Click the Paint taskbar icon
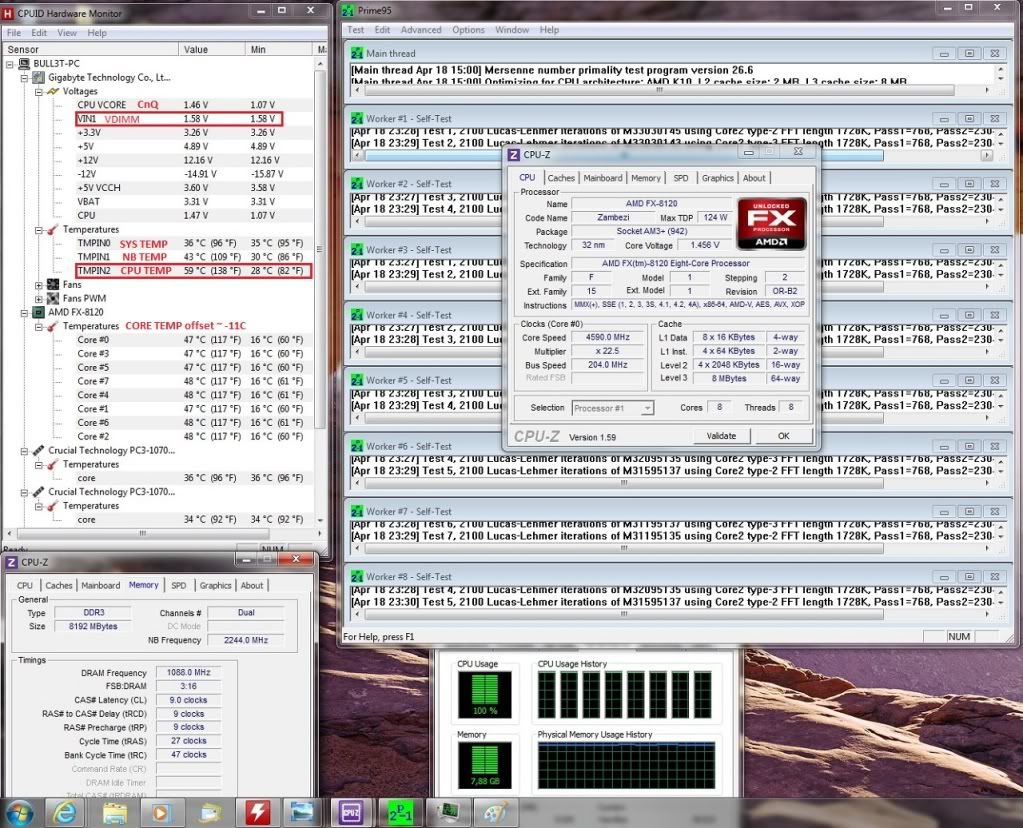This screenshot has height=828, width=1023. point(495,813)
